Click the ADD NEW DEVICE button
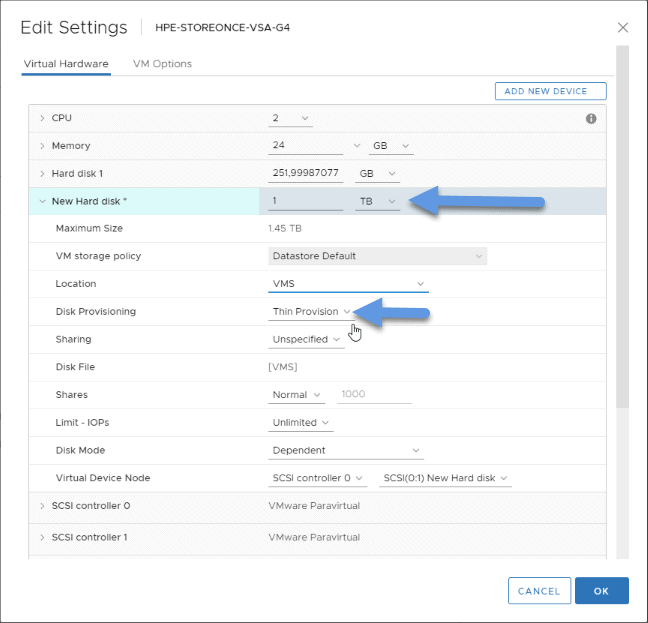This screenshot has height=623, width=648. 550,91
